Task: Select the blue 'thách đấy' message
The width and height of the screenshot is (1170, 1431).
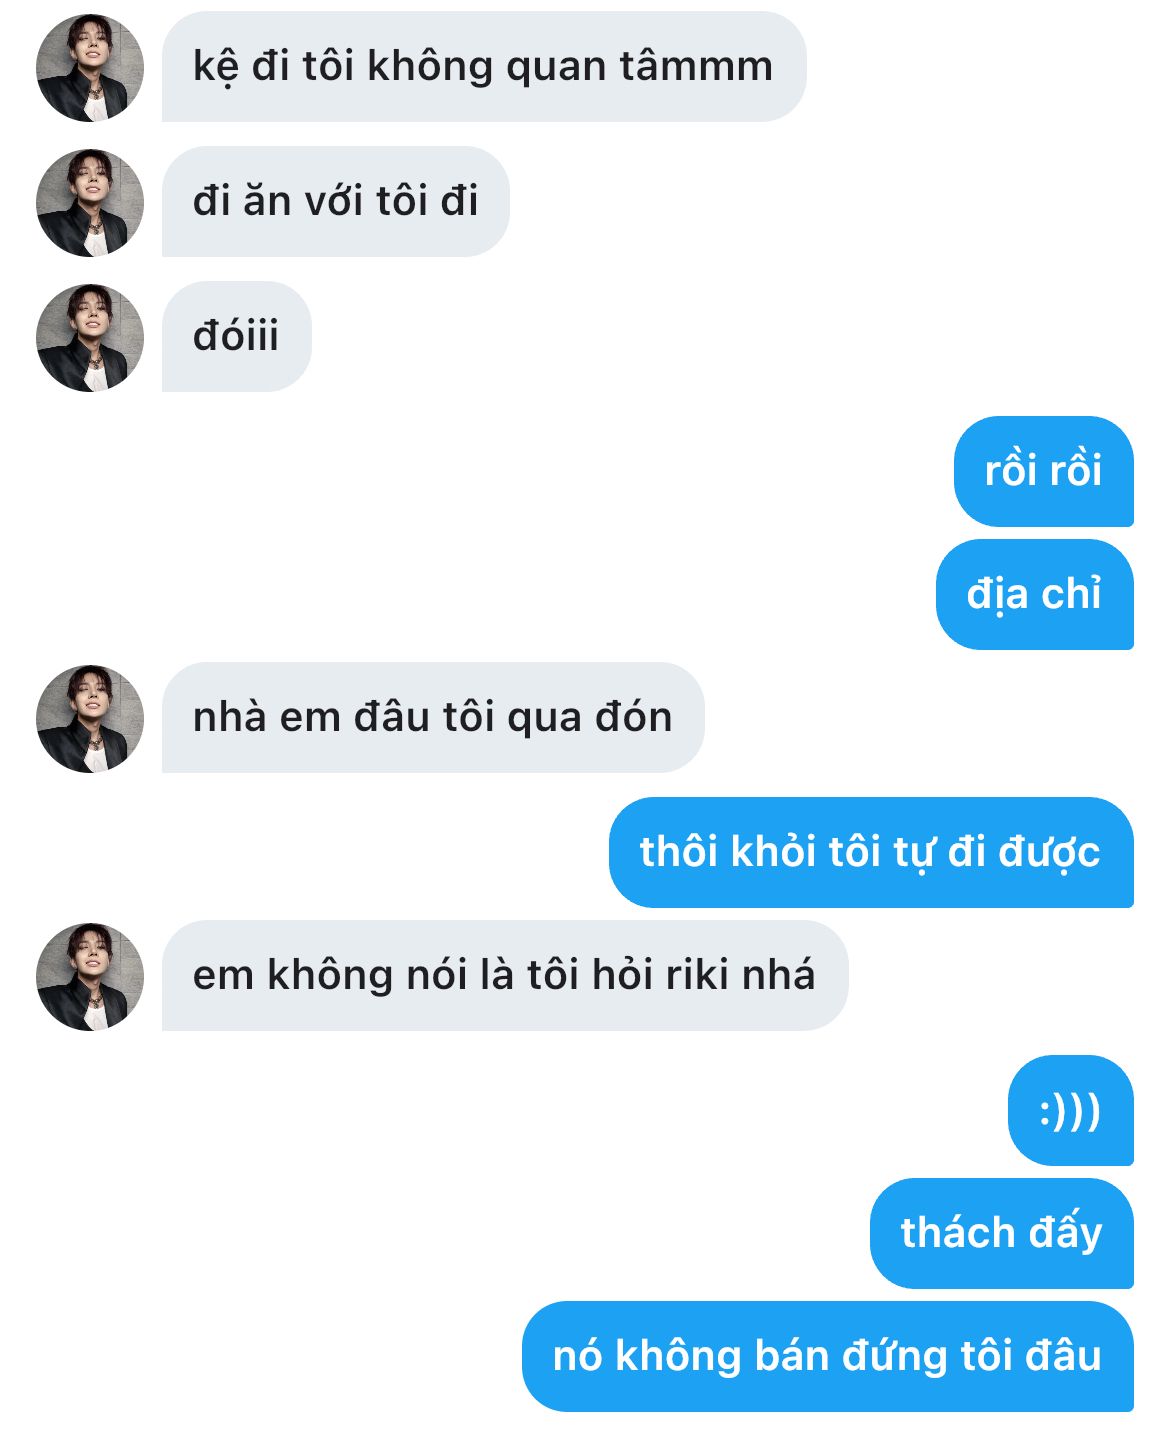Action: (x=1001, y=1233)
